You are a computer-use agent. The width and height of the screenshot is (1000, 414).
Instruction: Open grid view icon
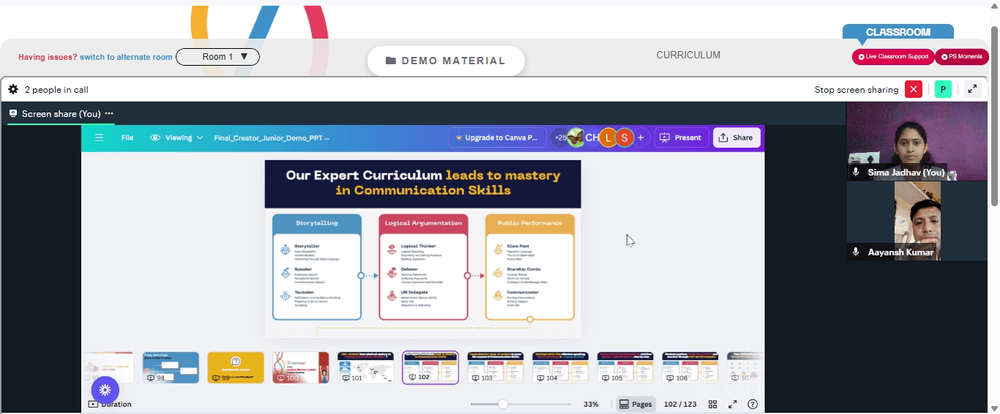[x=713, y=404]
